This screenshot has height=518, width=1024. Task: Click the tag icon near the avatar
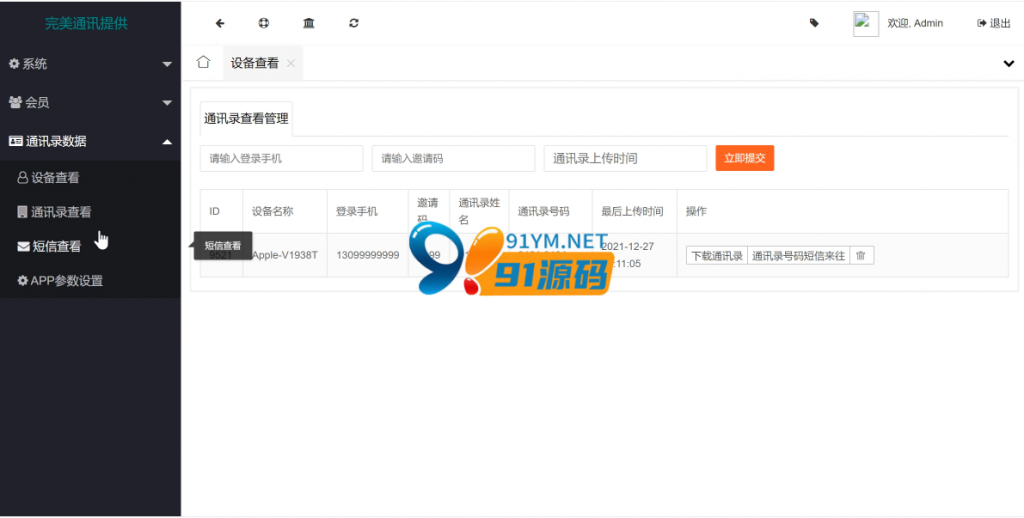pos(814,23)
